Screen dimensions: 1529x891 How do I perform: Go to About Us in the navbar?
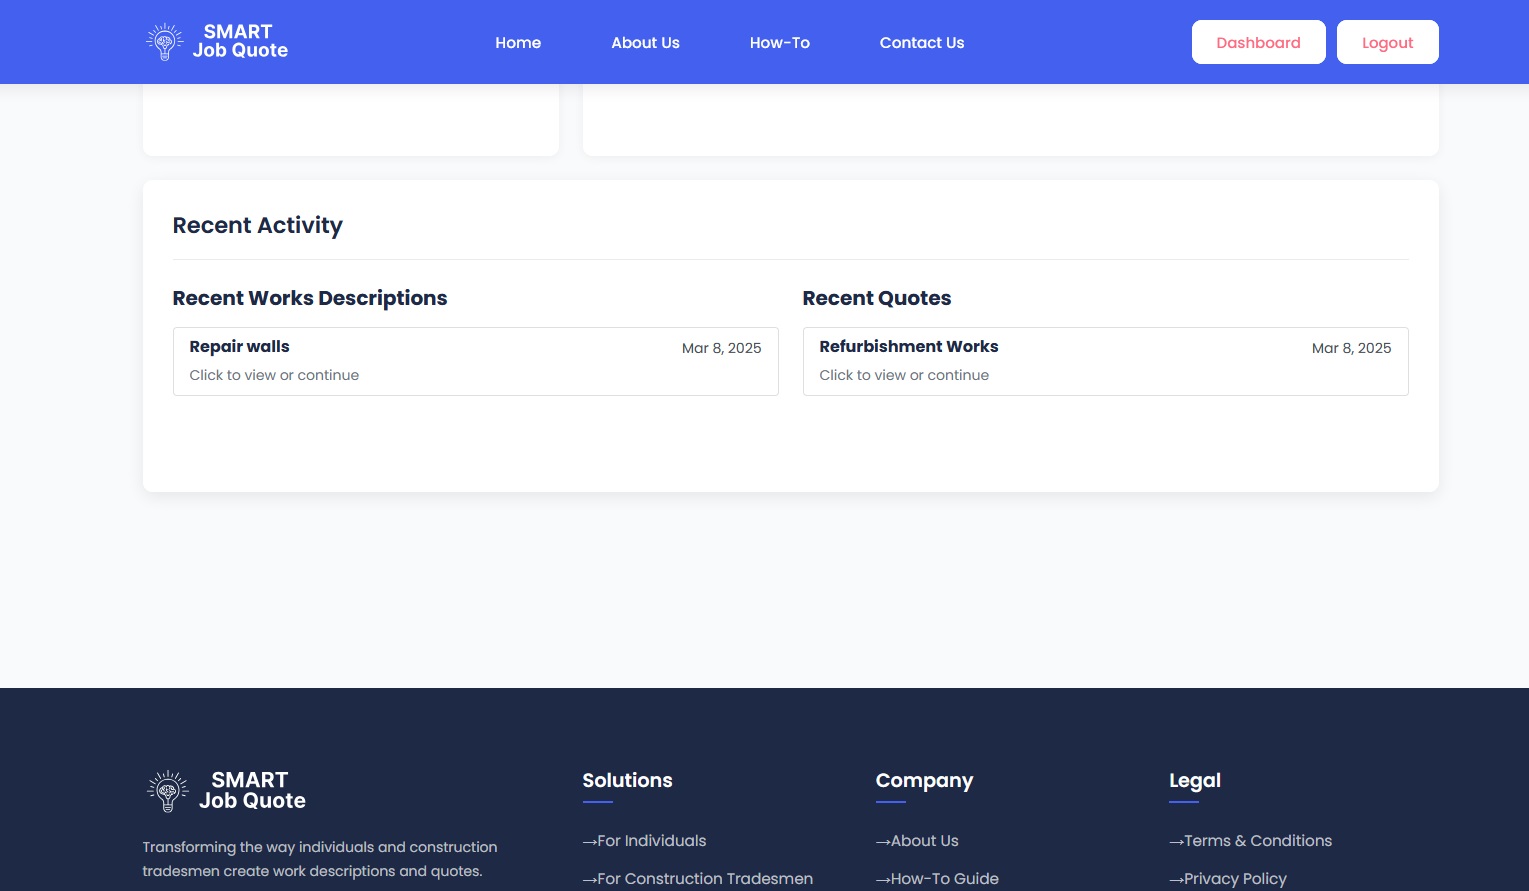(x=645, y=43)
